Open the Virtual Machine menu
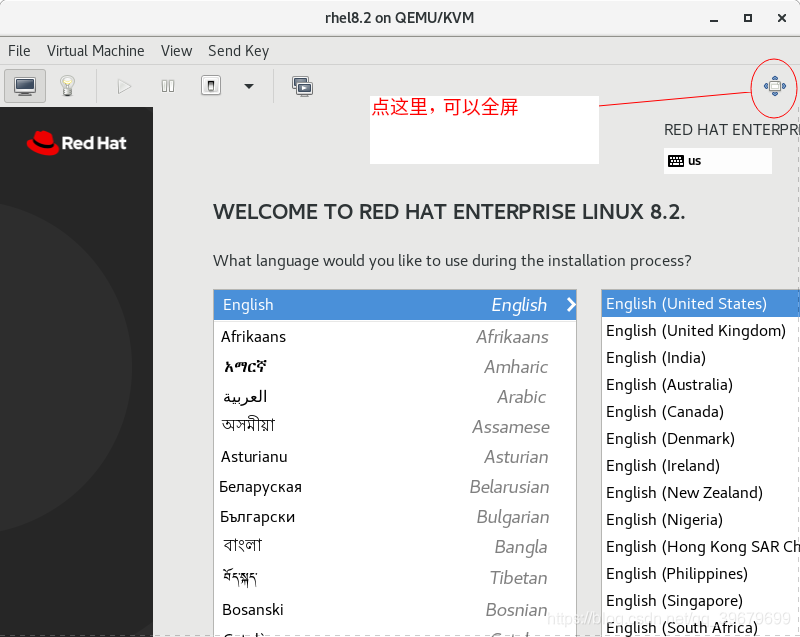This screenshot has width=800, height=637. tap(95, 51)
